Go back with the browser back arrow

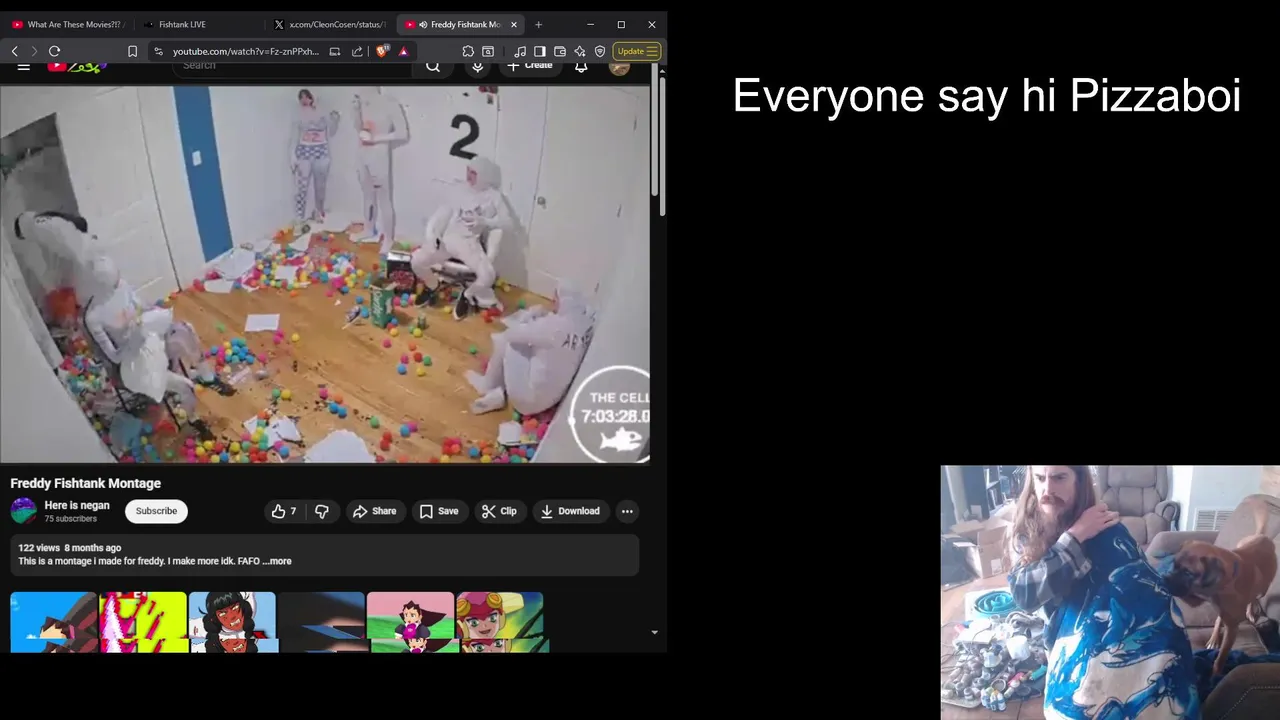coord(14,51)
